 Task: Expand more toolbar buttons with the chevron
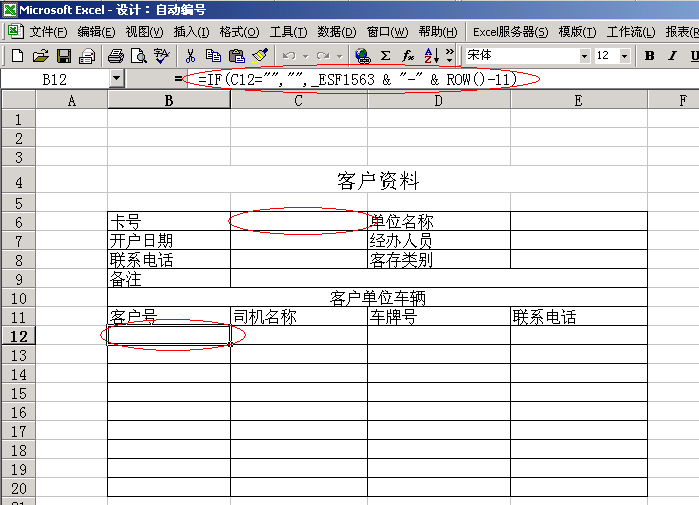(449, 56)
